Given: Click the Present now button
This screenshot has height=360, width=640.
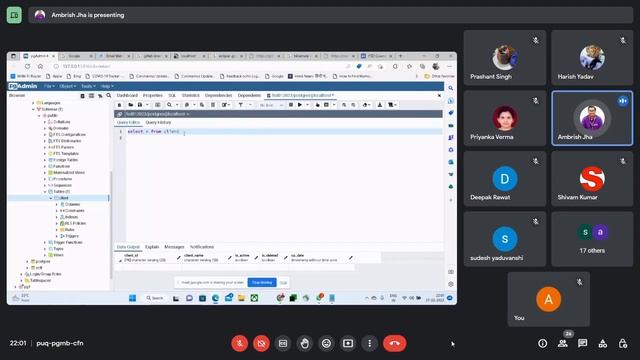Looking at the screenshot, I should (348, 343).
